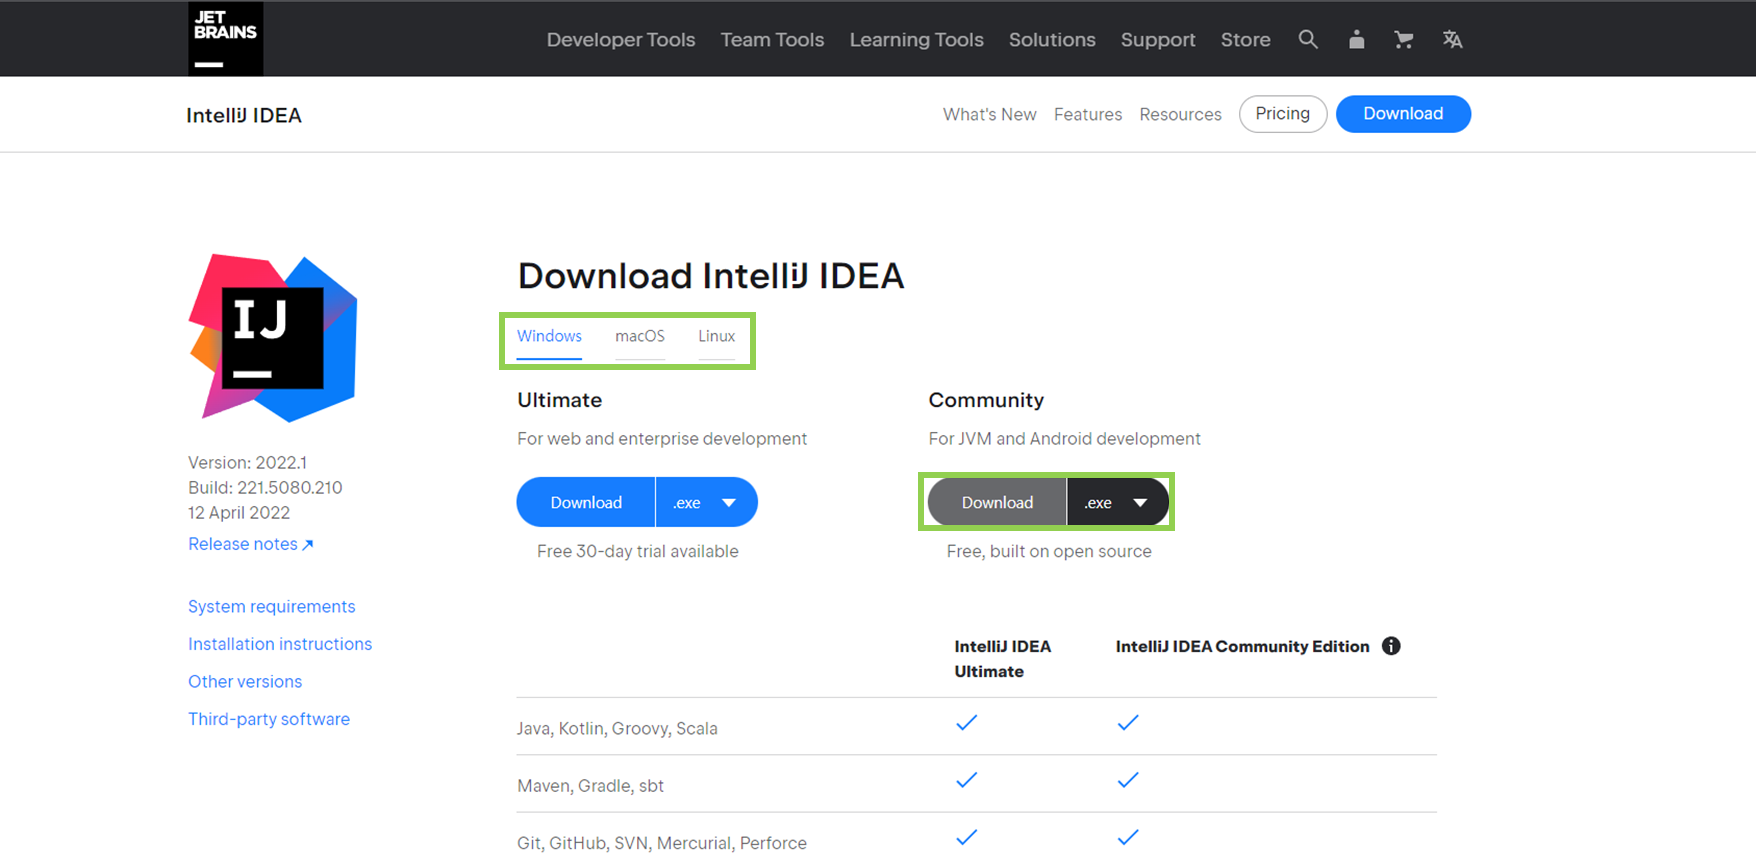This screenshot has width=1756, height=861.
Task: Open the Third-party software link
Action: tap(269, 719)
